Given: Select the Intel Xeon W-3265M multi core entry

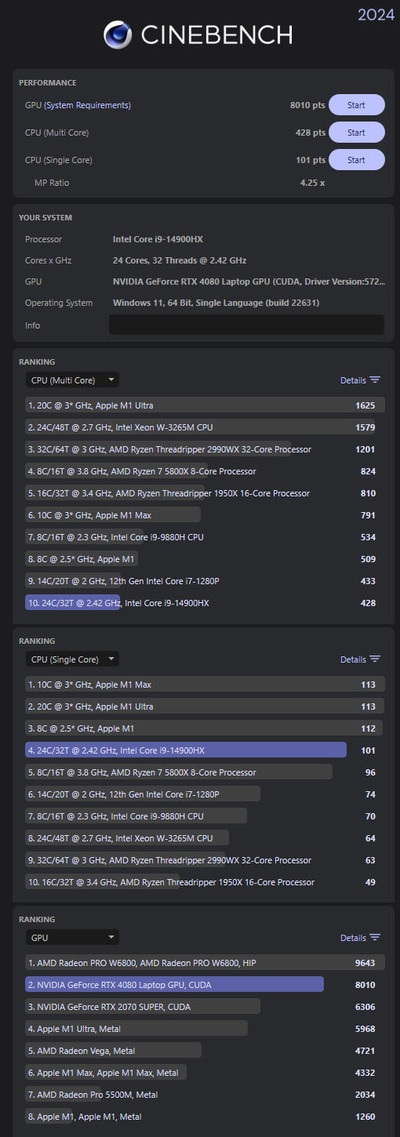Looking at the screenshot, I should [205, 427].
